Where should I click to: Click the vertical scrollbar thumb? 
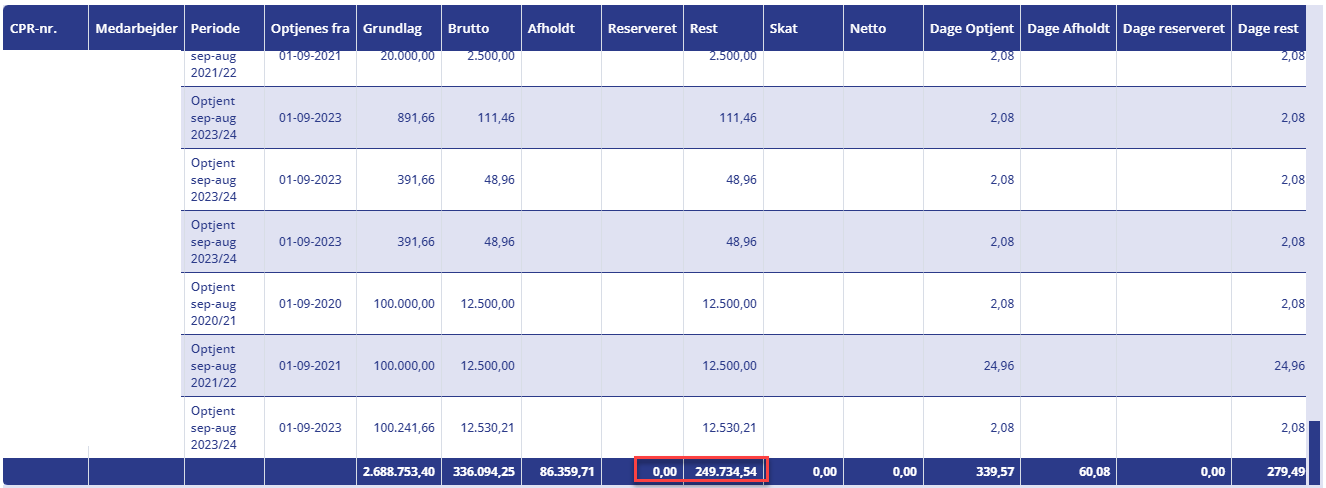click(x=1315, y=438)
